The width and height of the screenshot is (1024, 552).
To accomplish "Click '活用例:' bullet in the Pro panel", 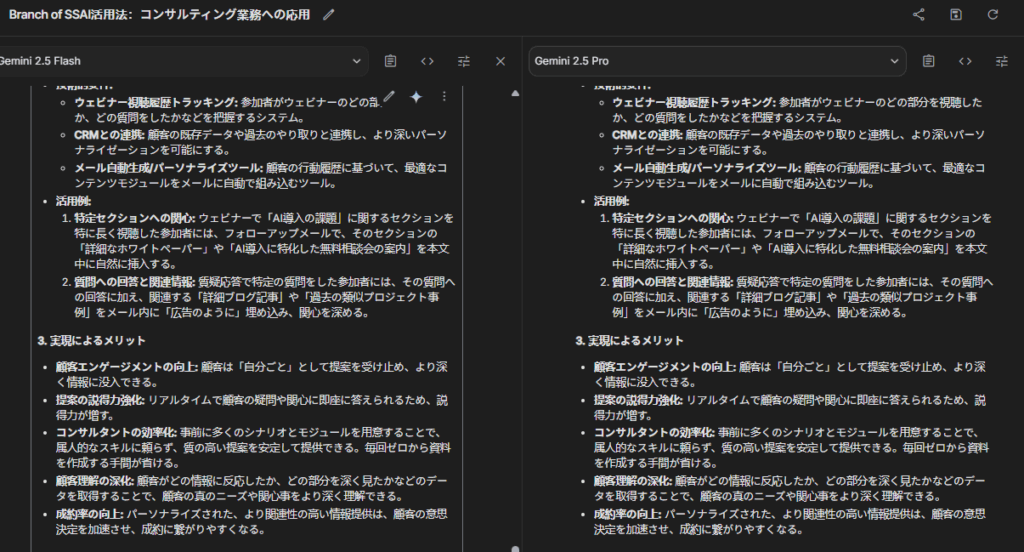I will (x=611, y=201).
